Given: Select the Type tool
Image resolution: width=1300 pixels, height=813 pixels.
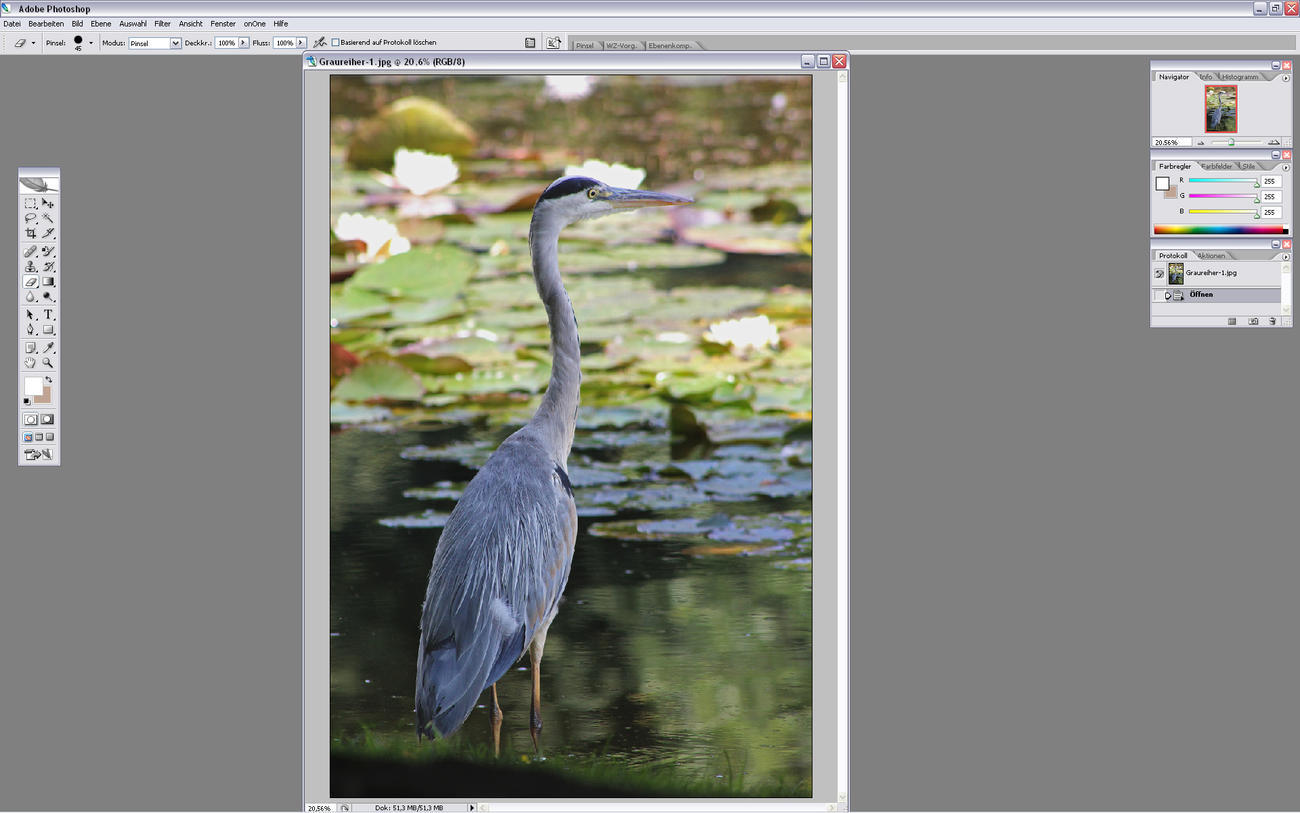Looking at the screenshot, I should coord(48,314).
